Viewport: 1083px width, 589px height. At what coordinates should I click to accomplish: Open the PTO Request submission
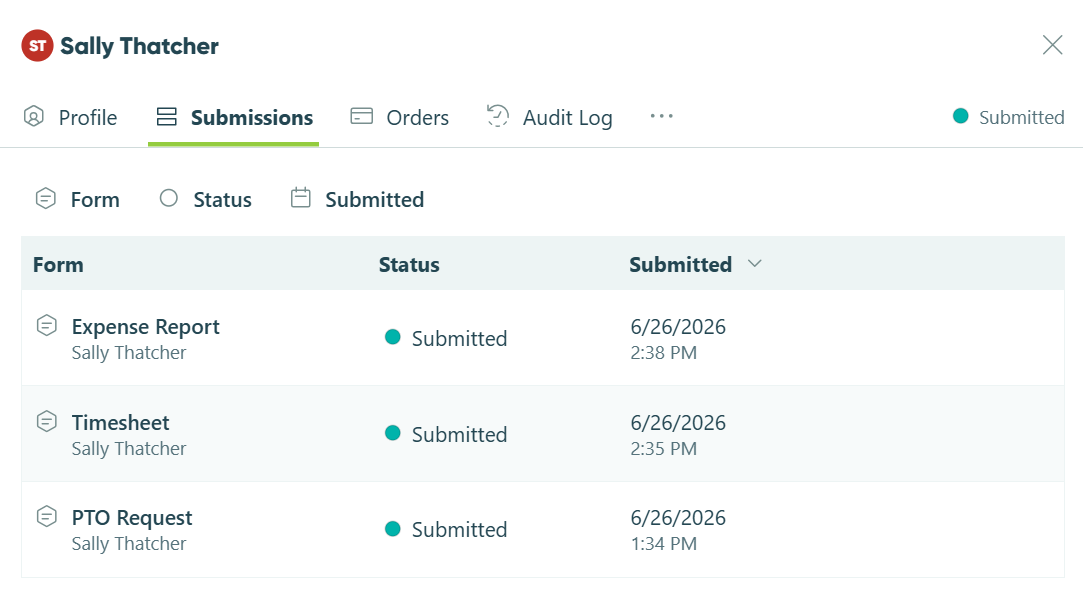[x=132, y=518]
